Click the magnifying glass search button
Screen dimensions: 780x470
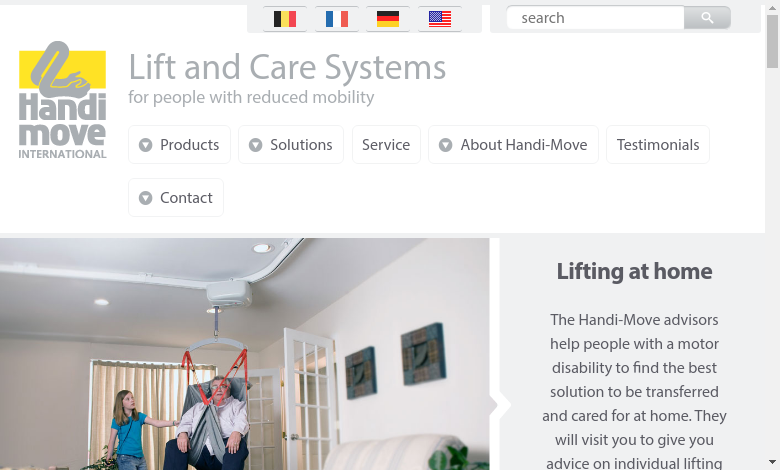(x=707, y=18)
